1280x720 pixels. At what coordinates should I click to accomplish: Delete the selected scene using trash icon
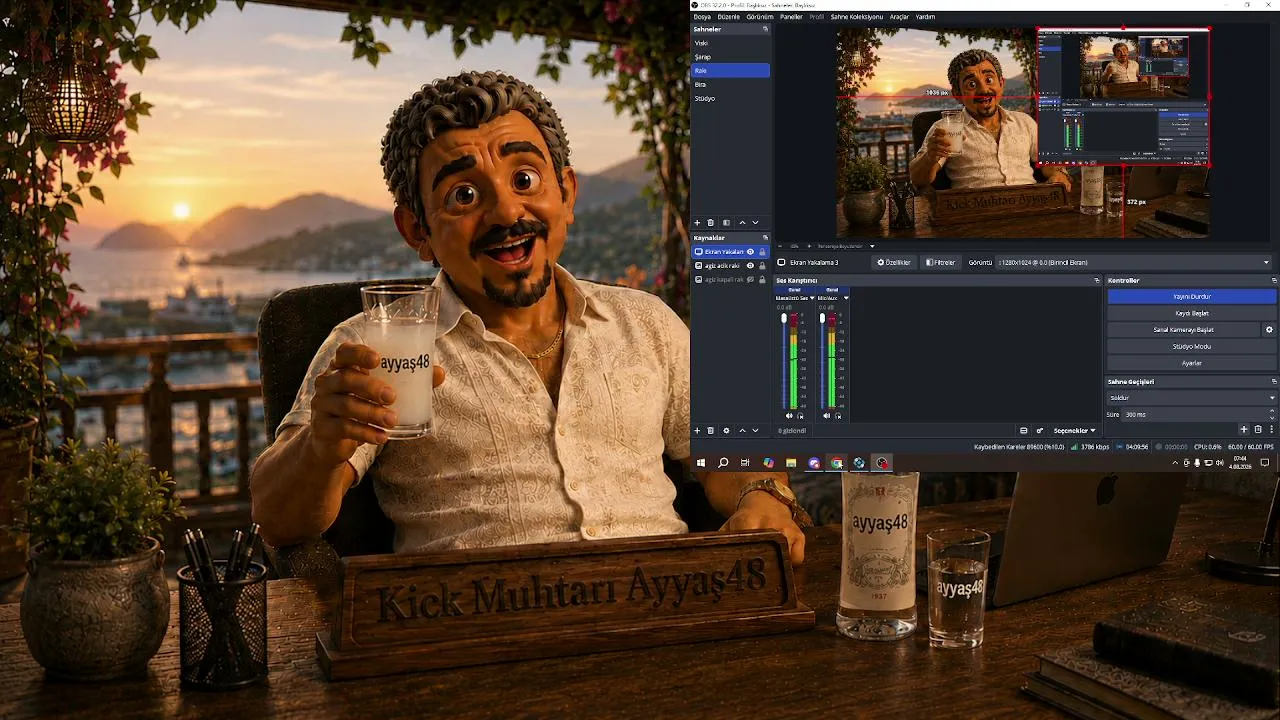coord(710,222)
